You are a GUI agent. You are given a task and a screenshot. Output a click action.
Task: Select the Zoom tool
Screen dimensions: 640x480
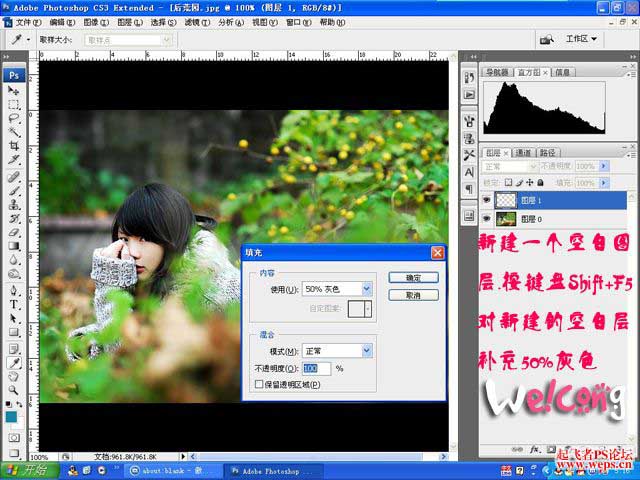(13, 391)
